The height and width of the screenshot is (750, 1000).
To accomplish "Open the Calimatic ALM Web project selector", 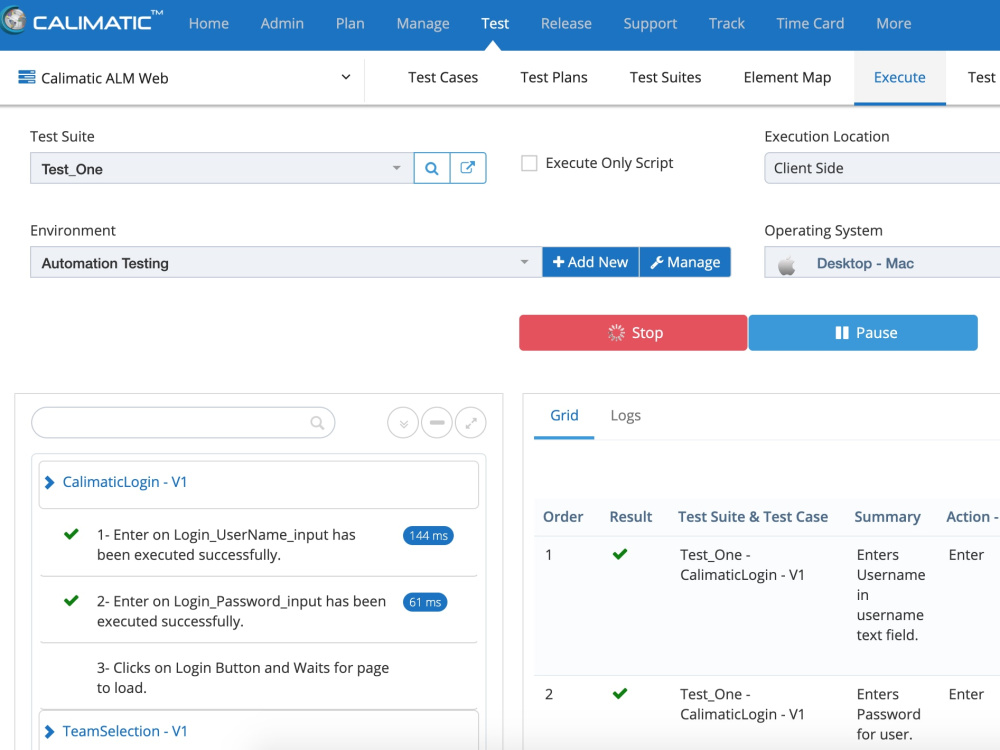I will (185, 78).
